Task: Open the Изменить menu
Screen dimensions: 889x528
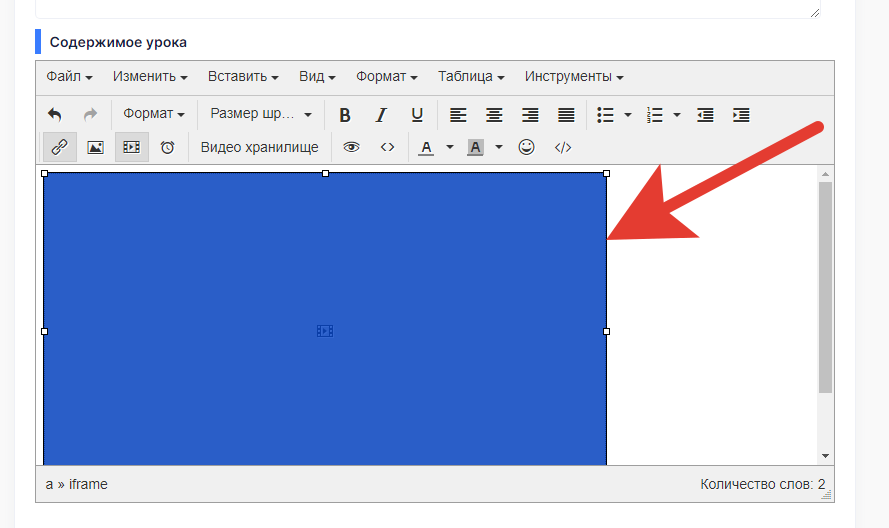Action: tap(150, 77)
